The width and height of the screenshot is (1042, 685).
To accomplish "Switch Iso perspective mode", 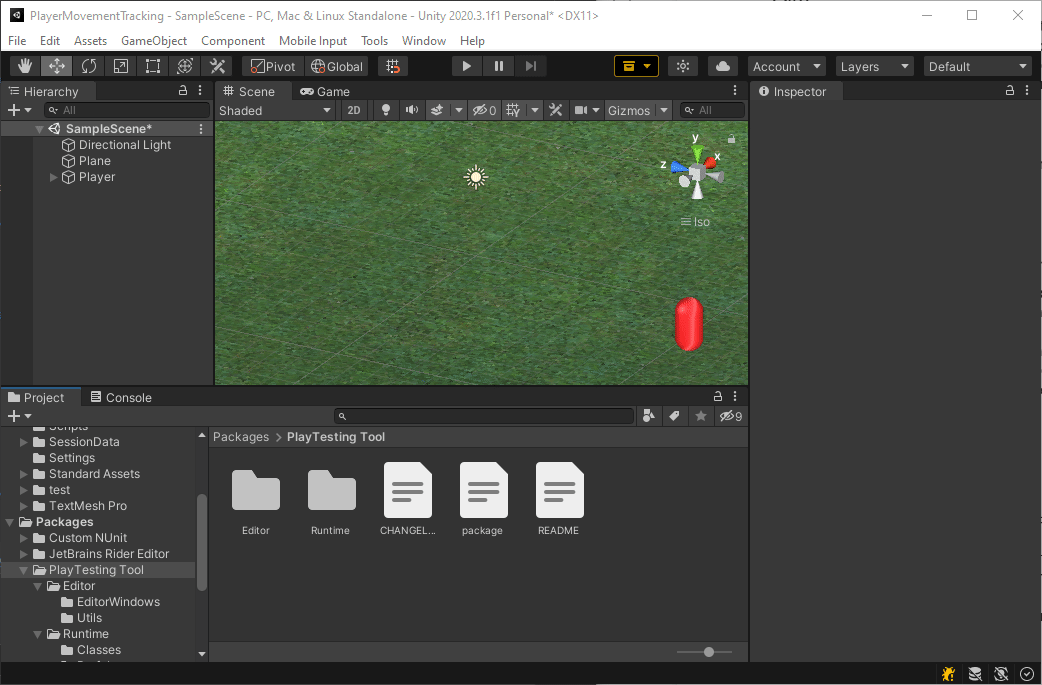I will coord(695,222).
